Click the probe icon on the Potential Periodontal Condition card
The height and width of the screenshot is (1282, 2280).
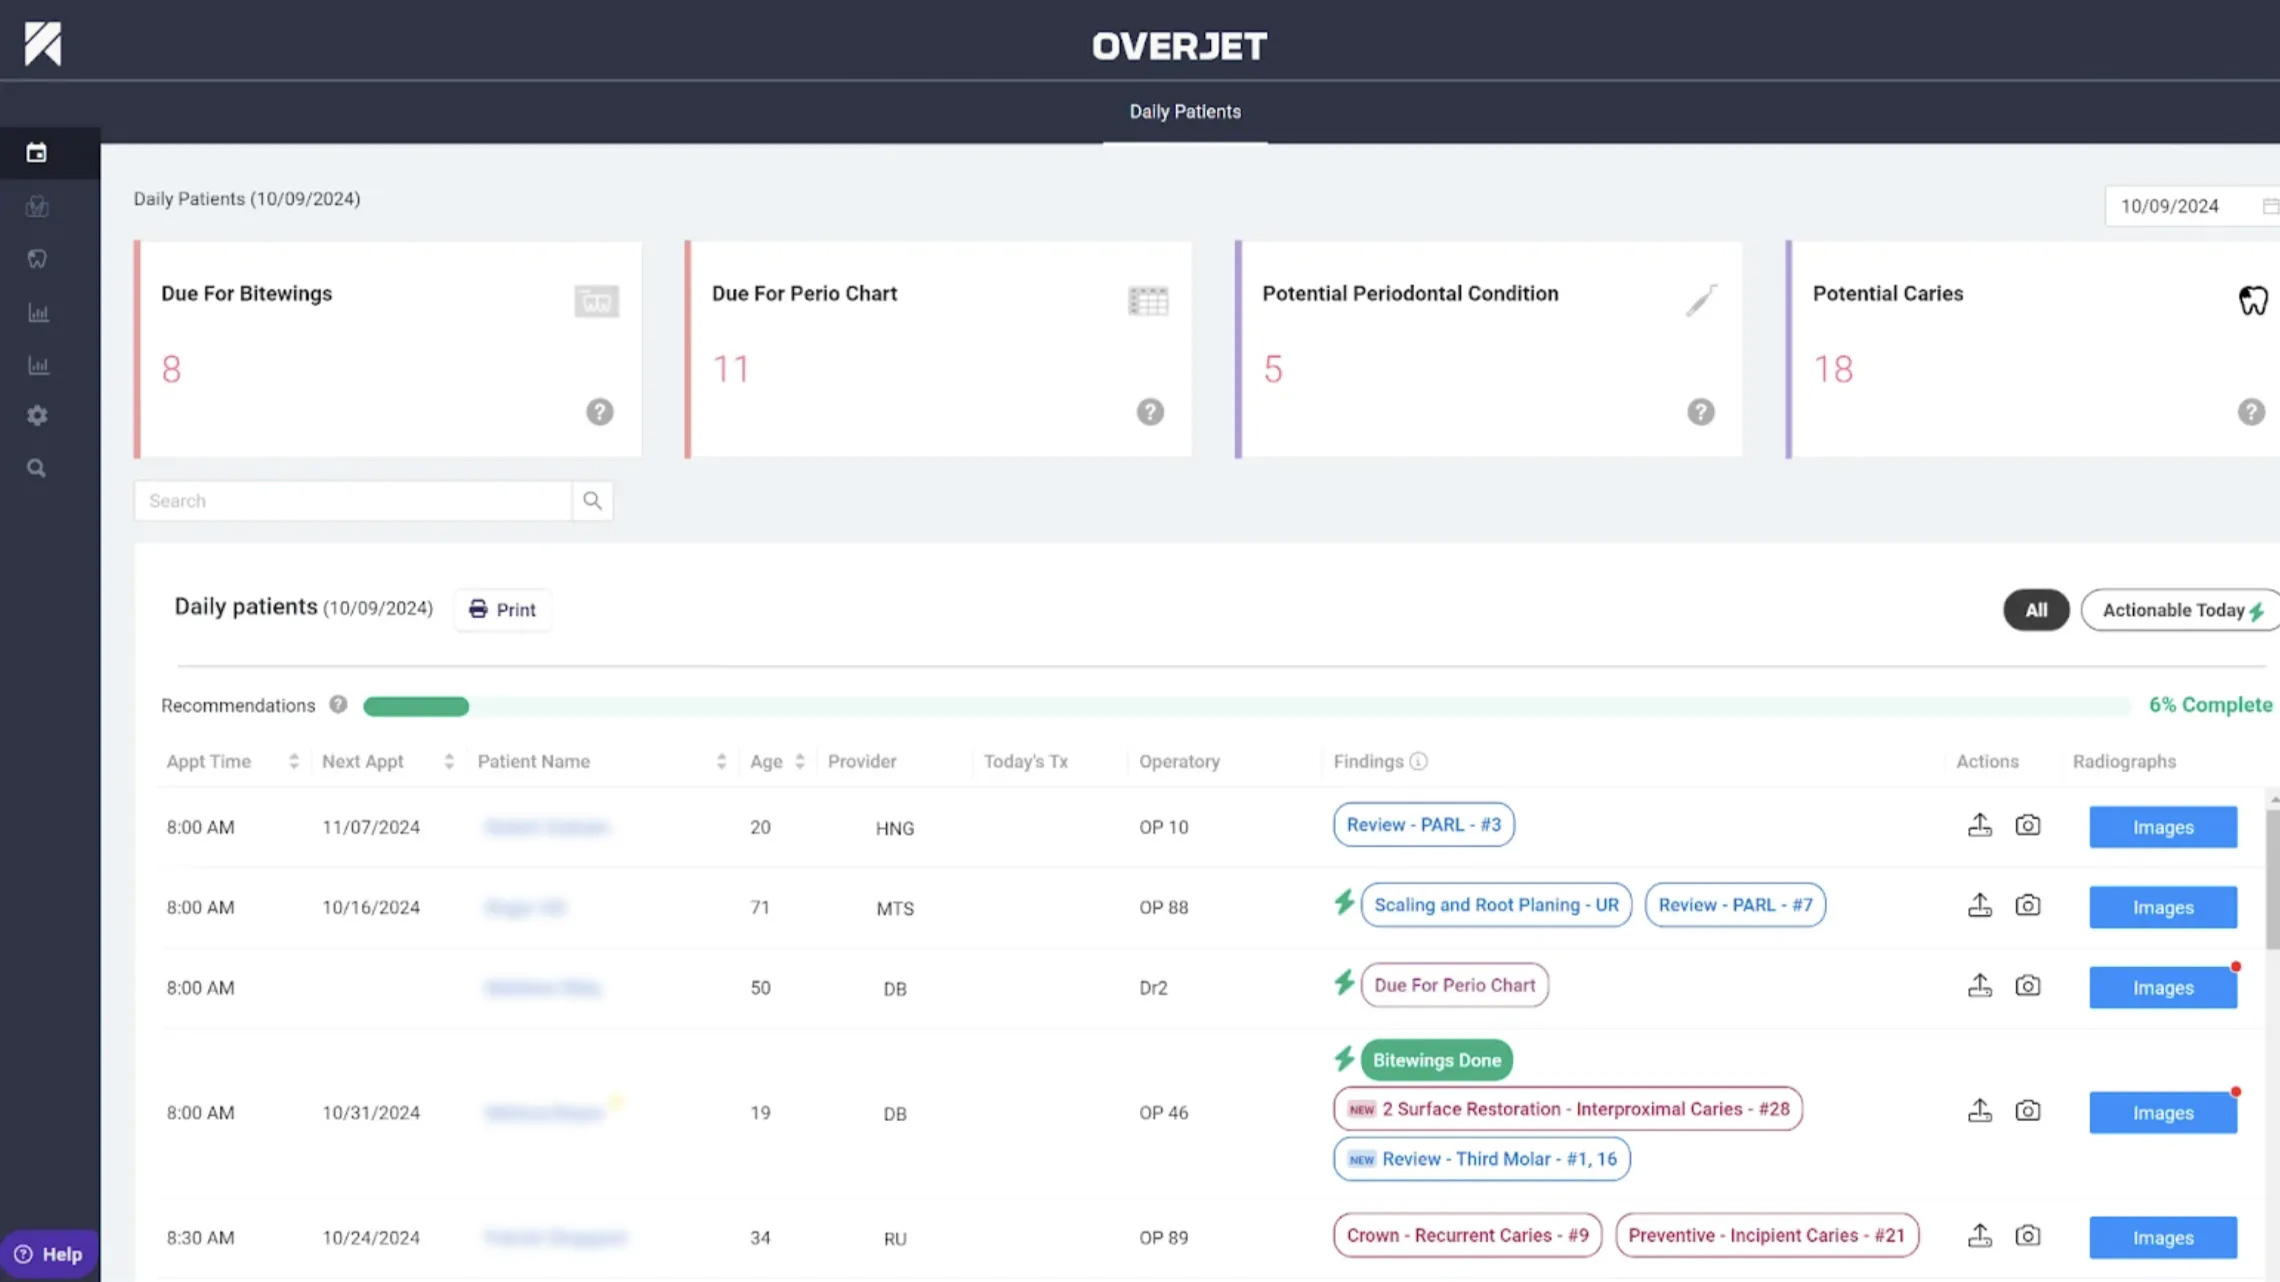click(1701, 300)
